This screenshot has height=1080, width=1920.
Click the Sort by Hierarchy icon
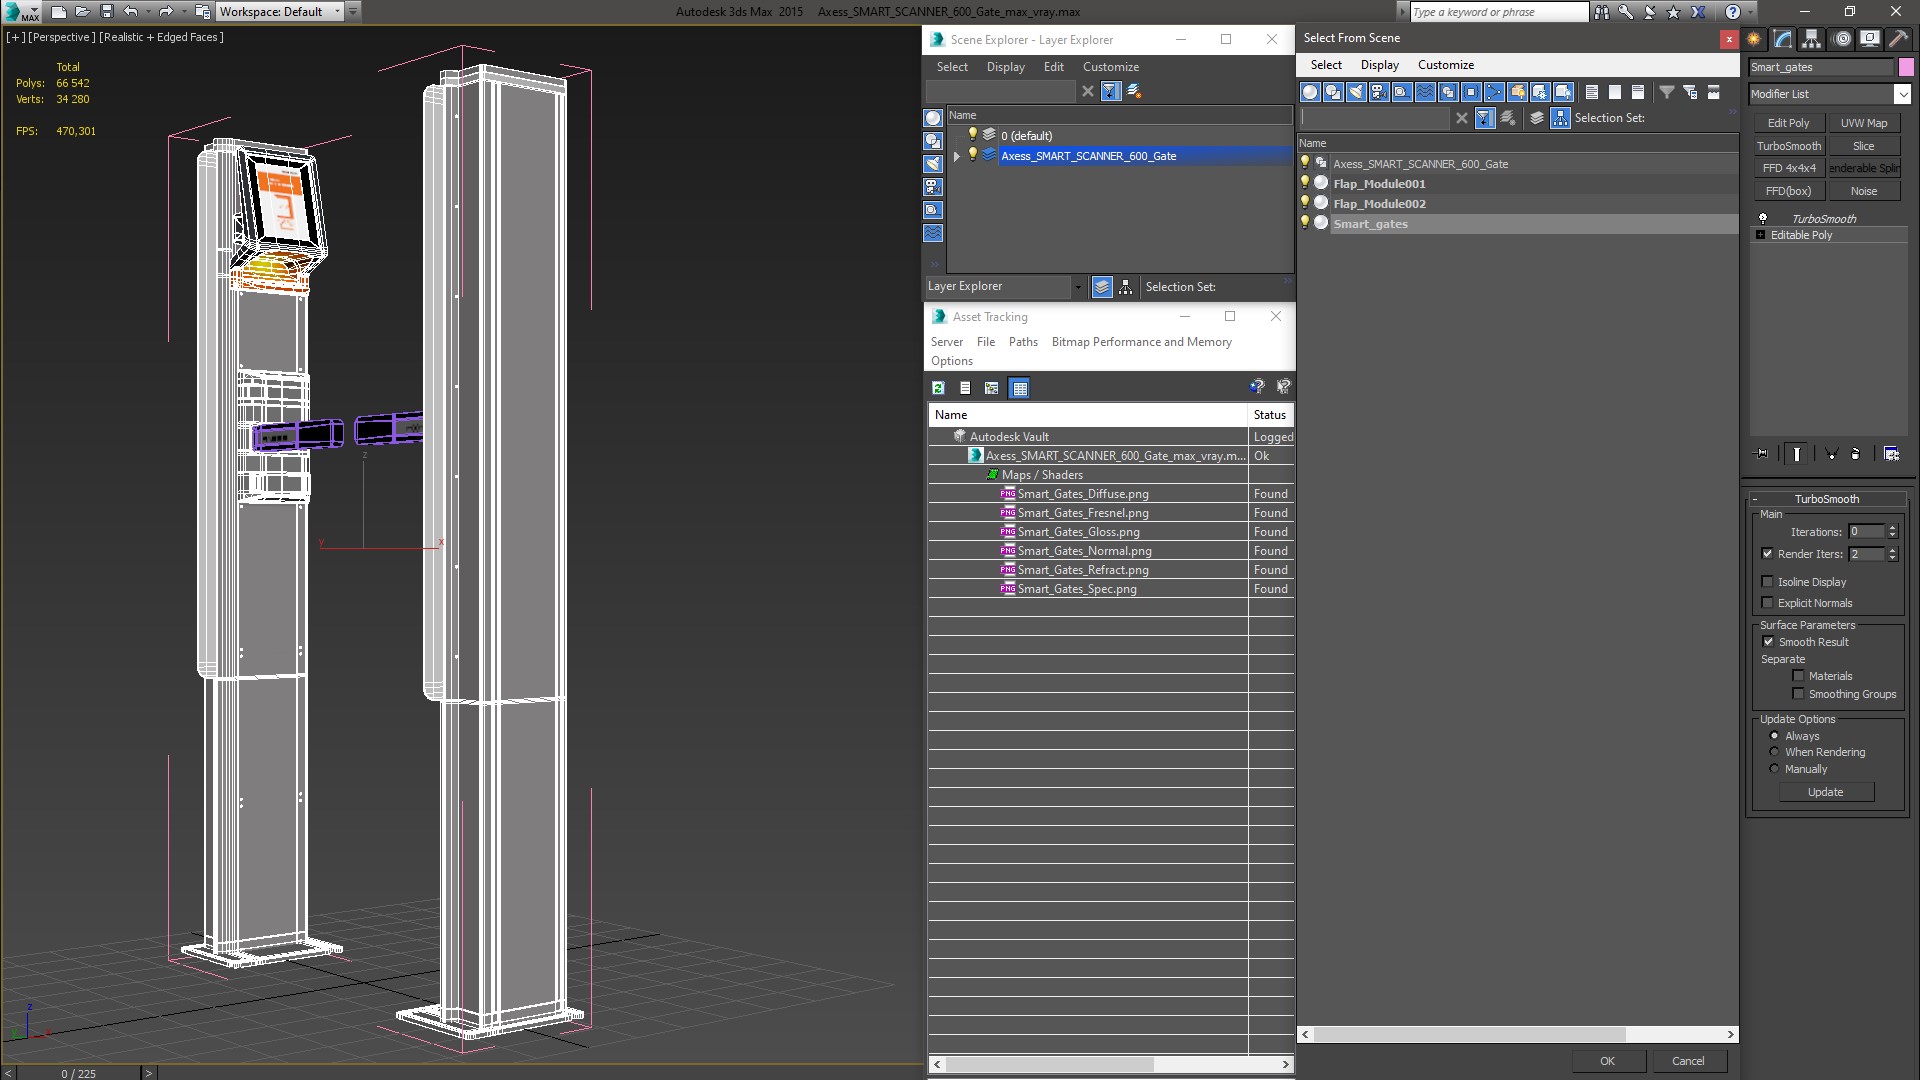click(1125, 287)
